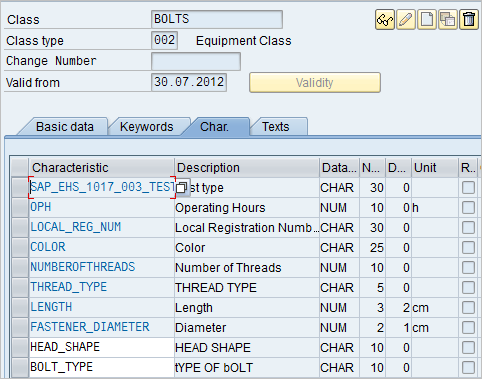Open the Keywords tab
The width and height of the screenshot is (482, 379).
tap(146, 127)
